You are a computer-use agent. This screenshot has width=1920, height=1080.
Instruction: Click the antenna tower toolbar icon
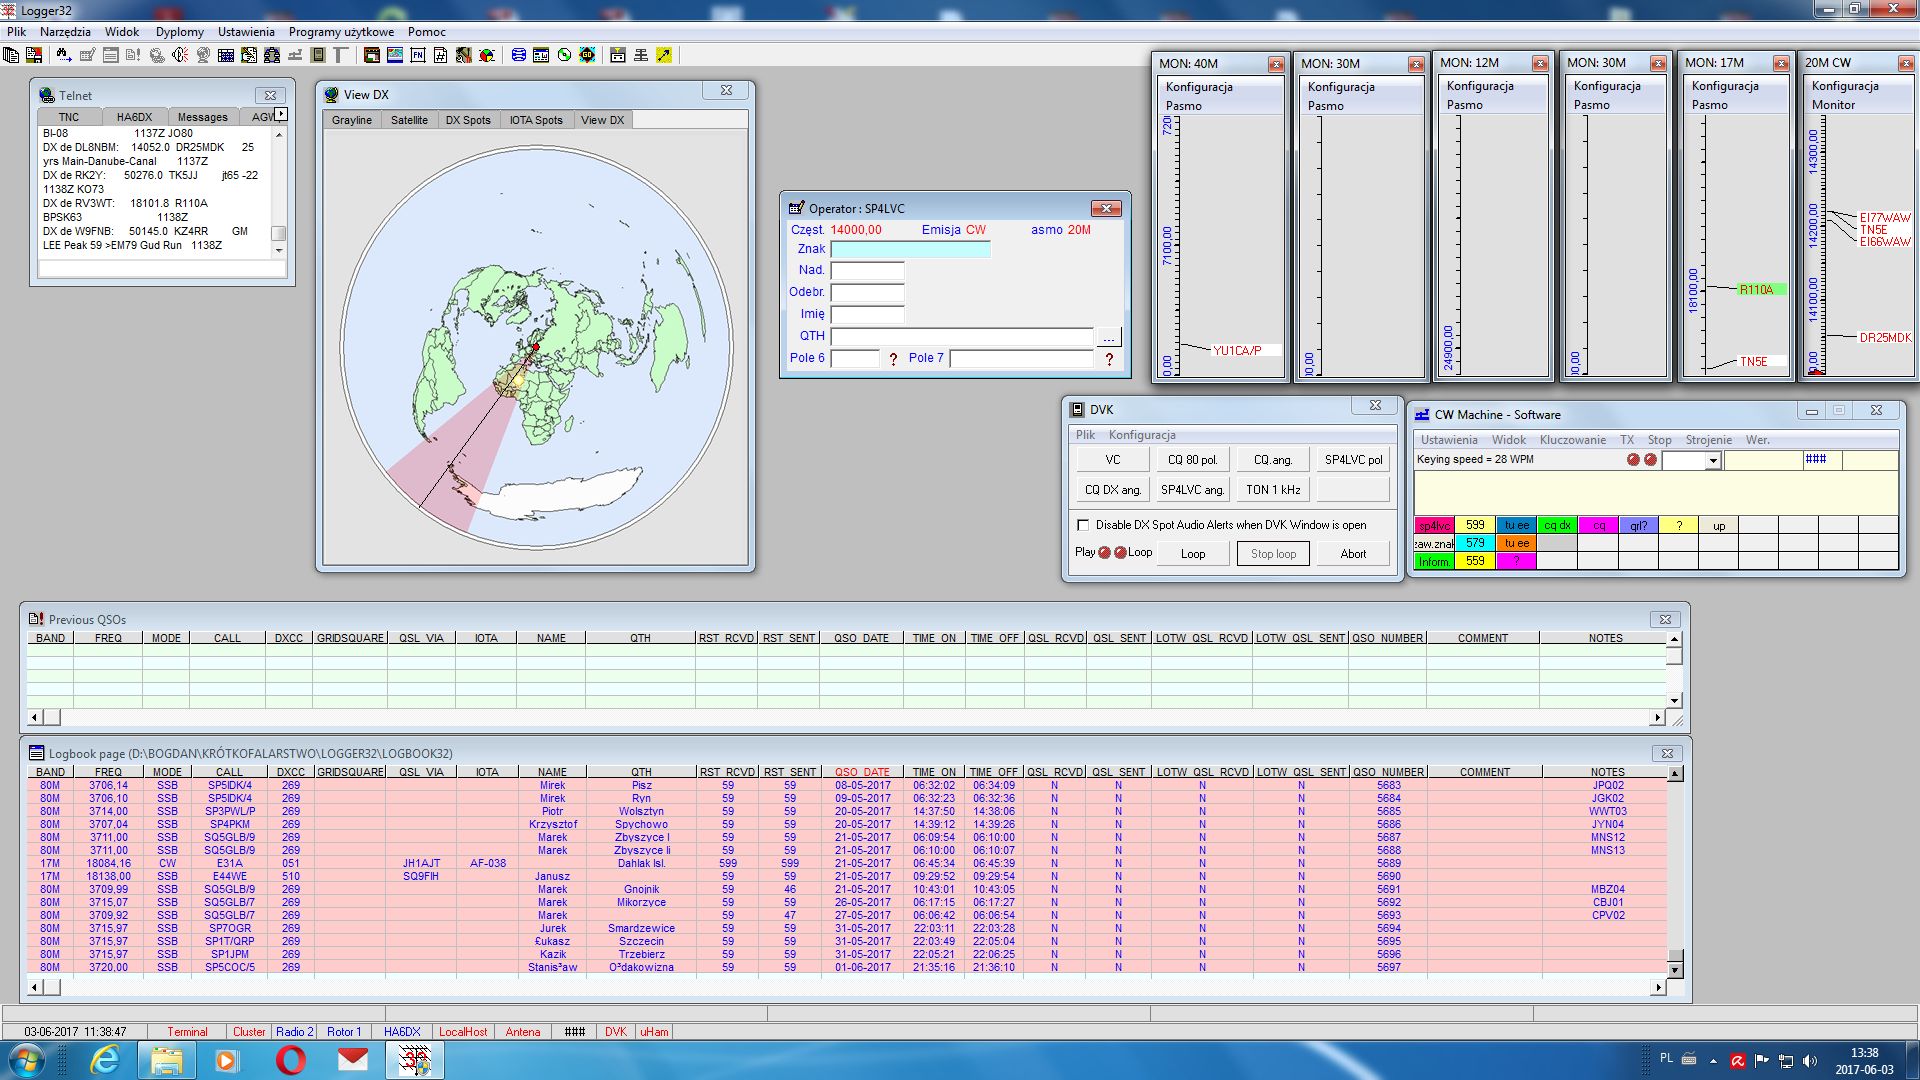point(641,55)
